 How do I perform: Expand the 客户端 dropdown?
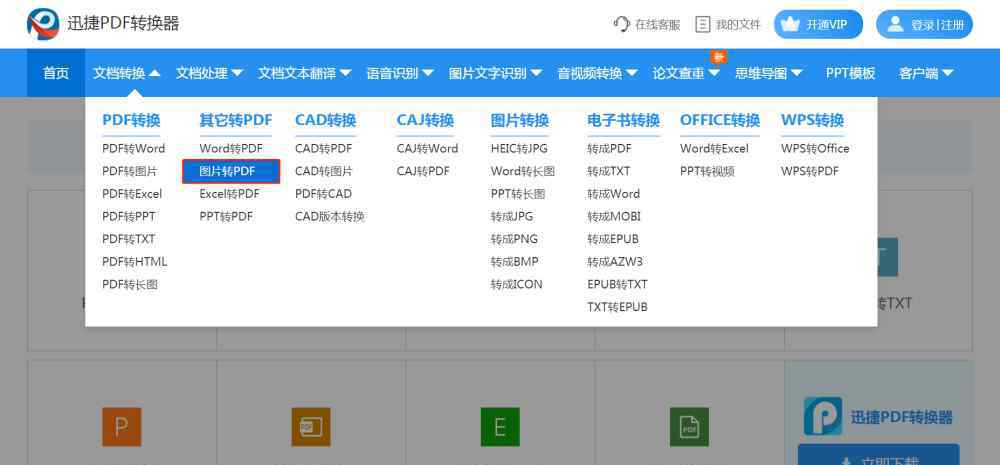point(926,73)
